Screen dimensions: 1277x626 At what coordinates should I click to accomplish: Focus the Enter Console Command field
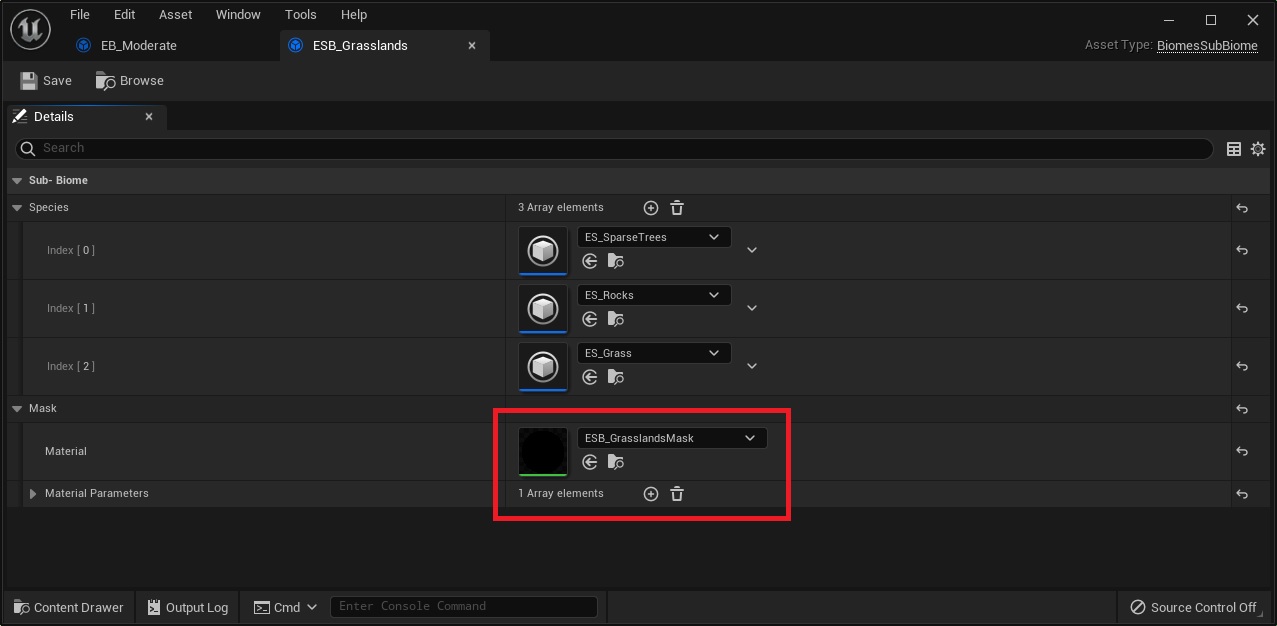pos(464,606)
